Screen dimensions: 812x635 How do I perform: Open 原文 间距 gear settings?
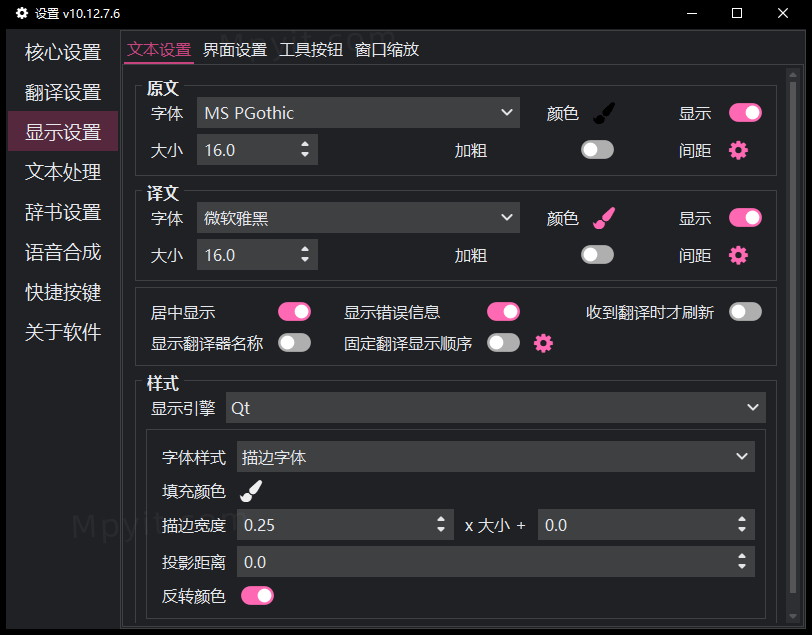click(738, 151)
